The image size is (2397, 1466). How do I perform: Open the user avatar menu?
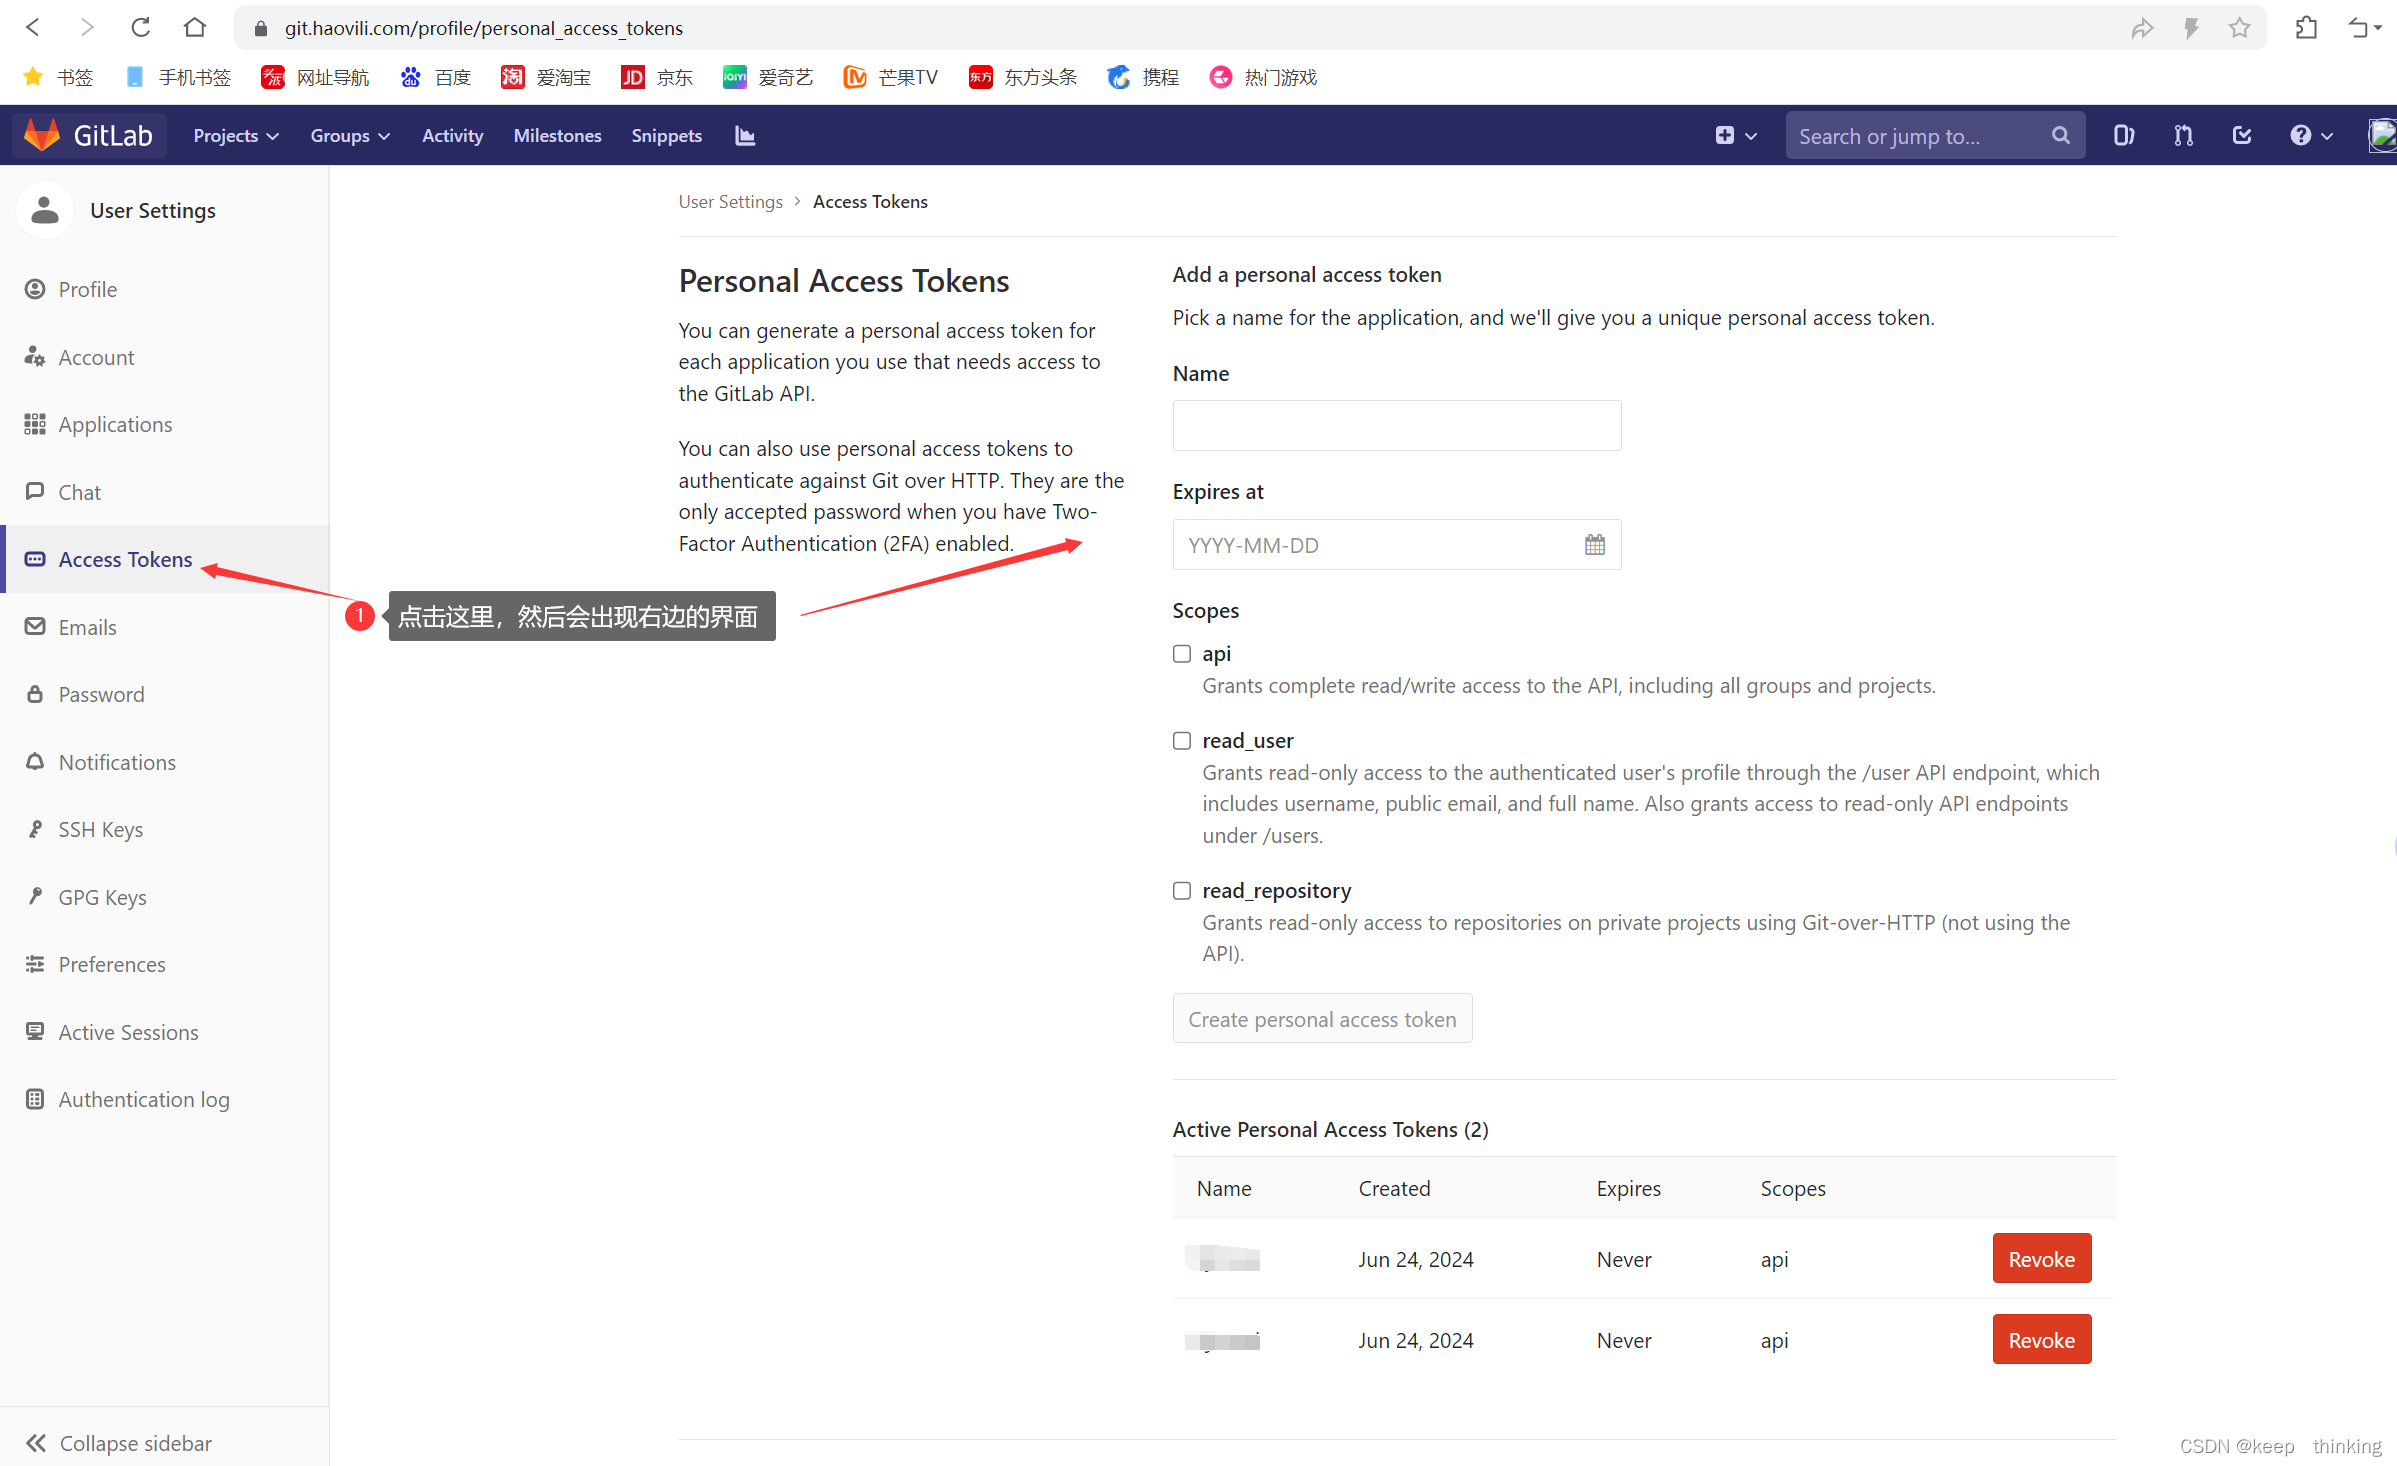pos(2382,134)
